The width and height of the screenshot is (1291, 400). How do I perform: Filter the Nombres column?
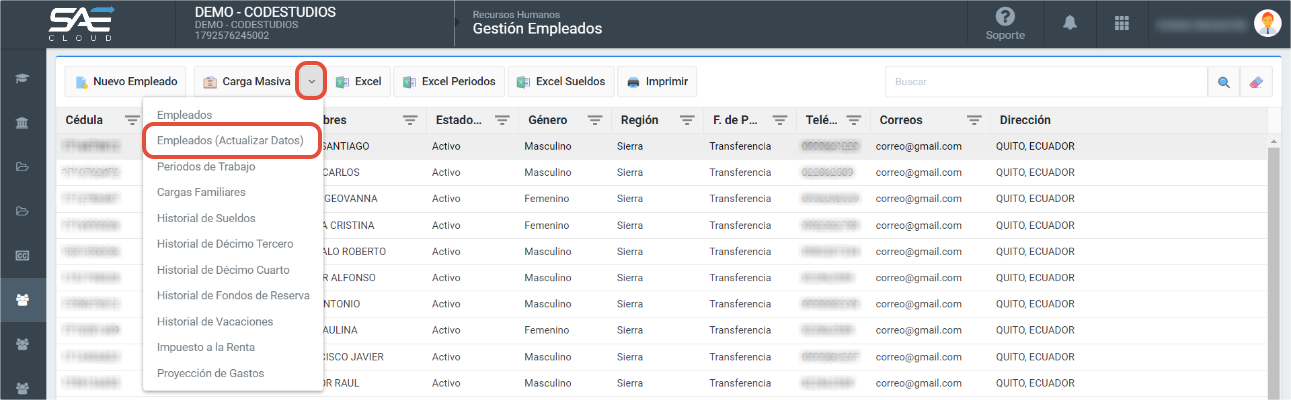point(410,120)
